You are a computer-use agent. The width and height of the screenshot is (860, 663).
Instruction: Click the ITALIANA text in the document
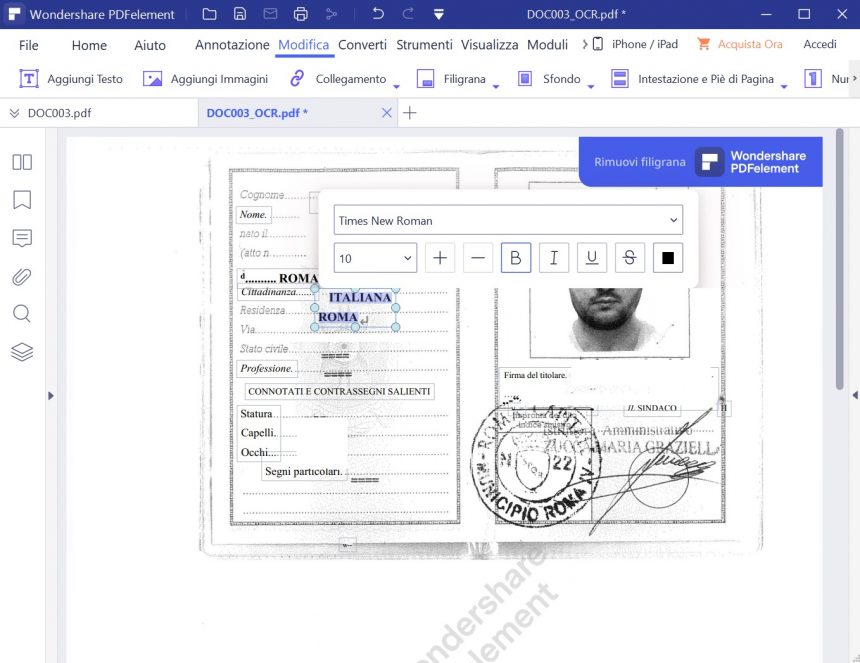(x=360, y=297)
